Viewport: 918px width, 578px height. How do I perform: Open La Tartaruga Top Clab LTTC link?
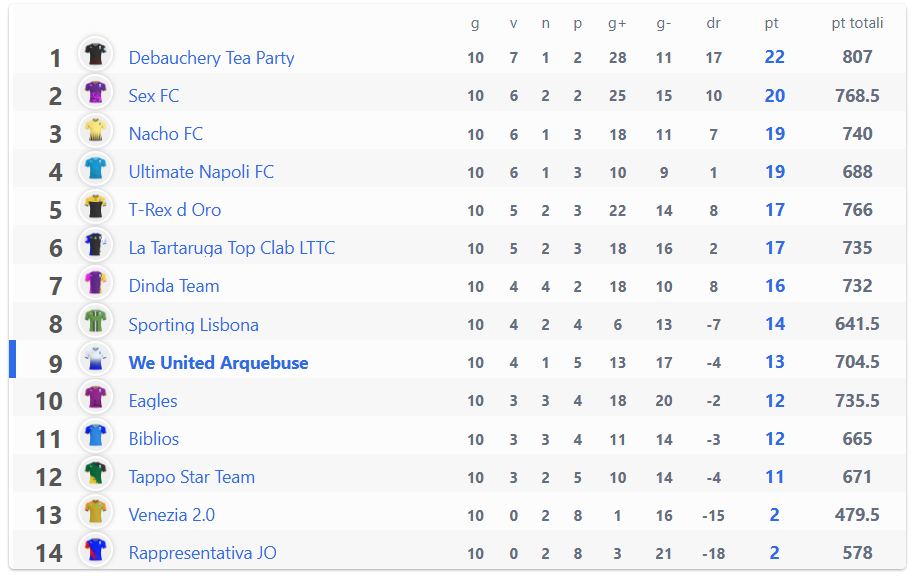pyautogui.click(x=232, y=248)
